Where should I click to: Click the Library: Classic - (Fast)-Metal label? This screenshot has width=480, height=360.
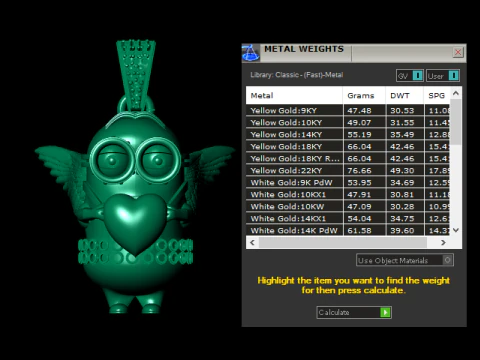[x=297, y=75]
